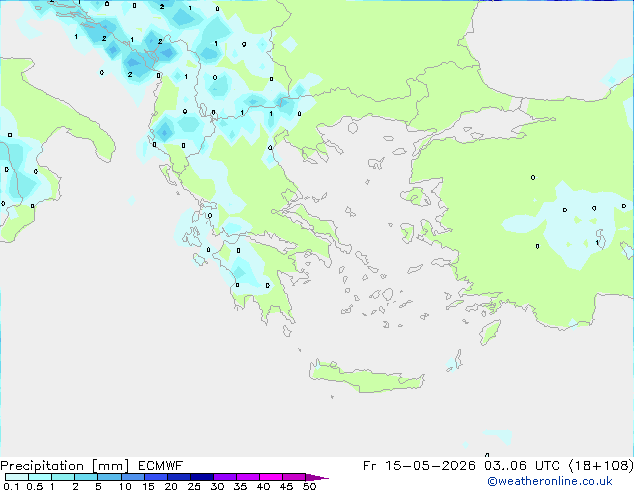Click the legend value '0.1'

(11, 486)
